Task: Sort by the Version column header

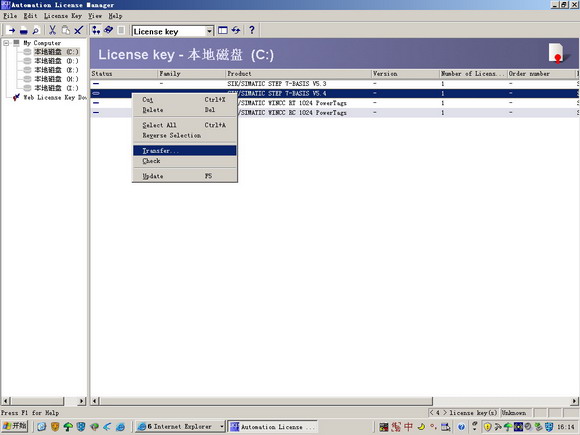Action: pos(405,74)
